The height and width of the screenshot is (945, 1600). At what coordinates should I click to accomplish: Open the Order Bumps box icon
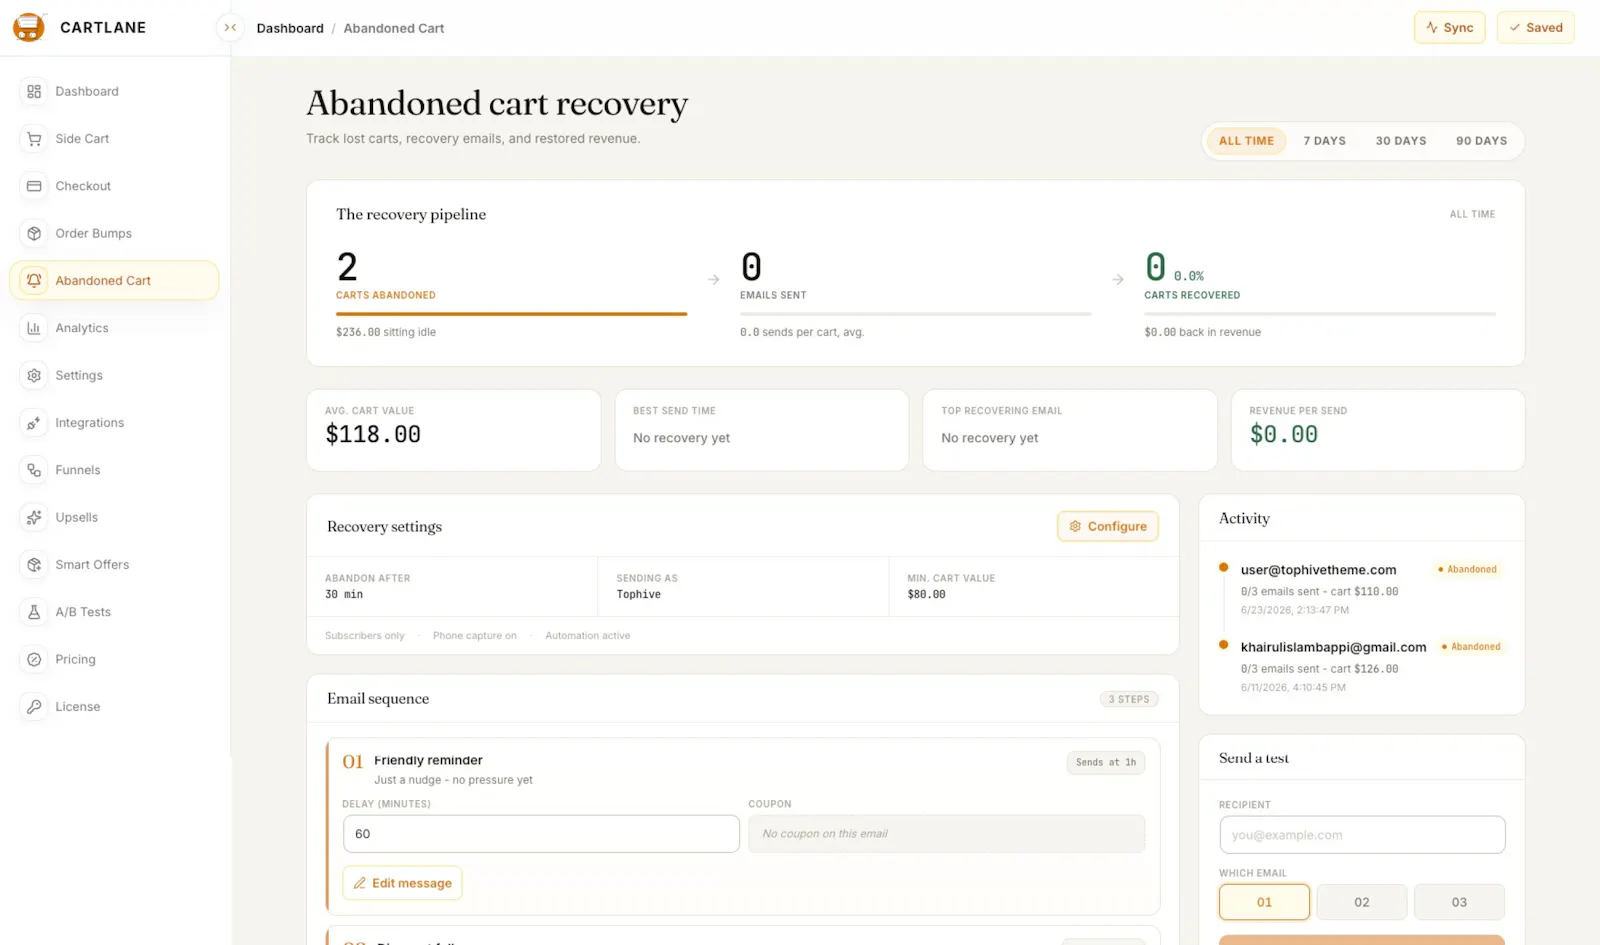34,233
